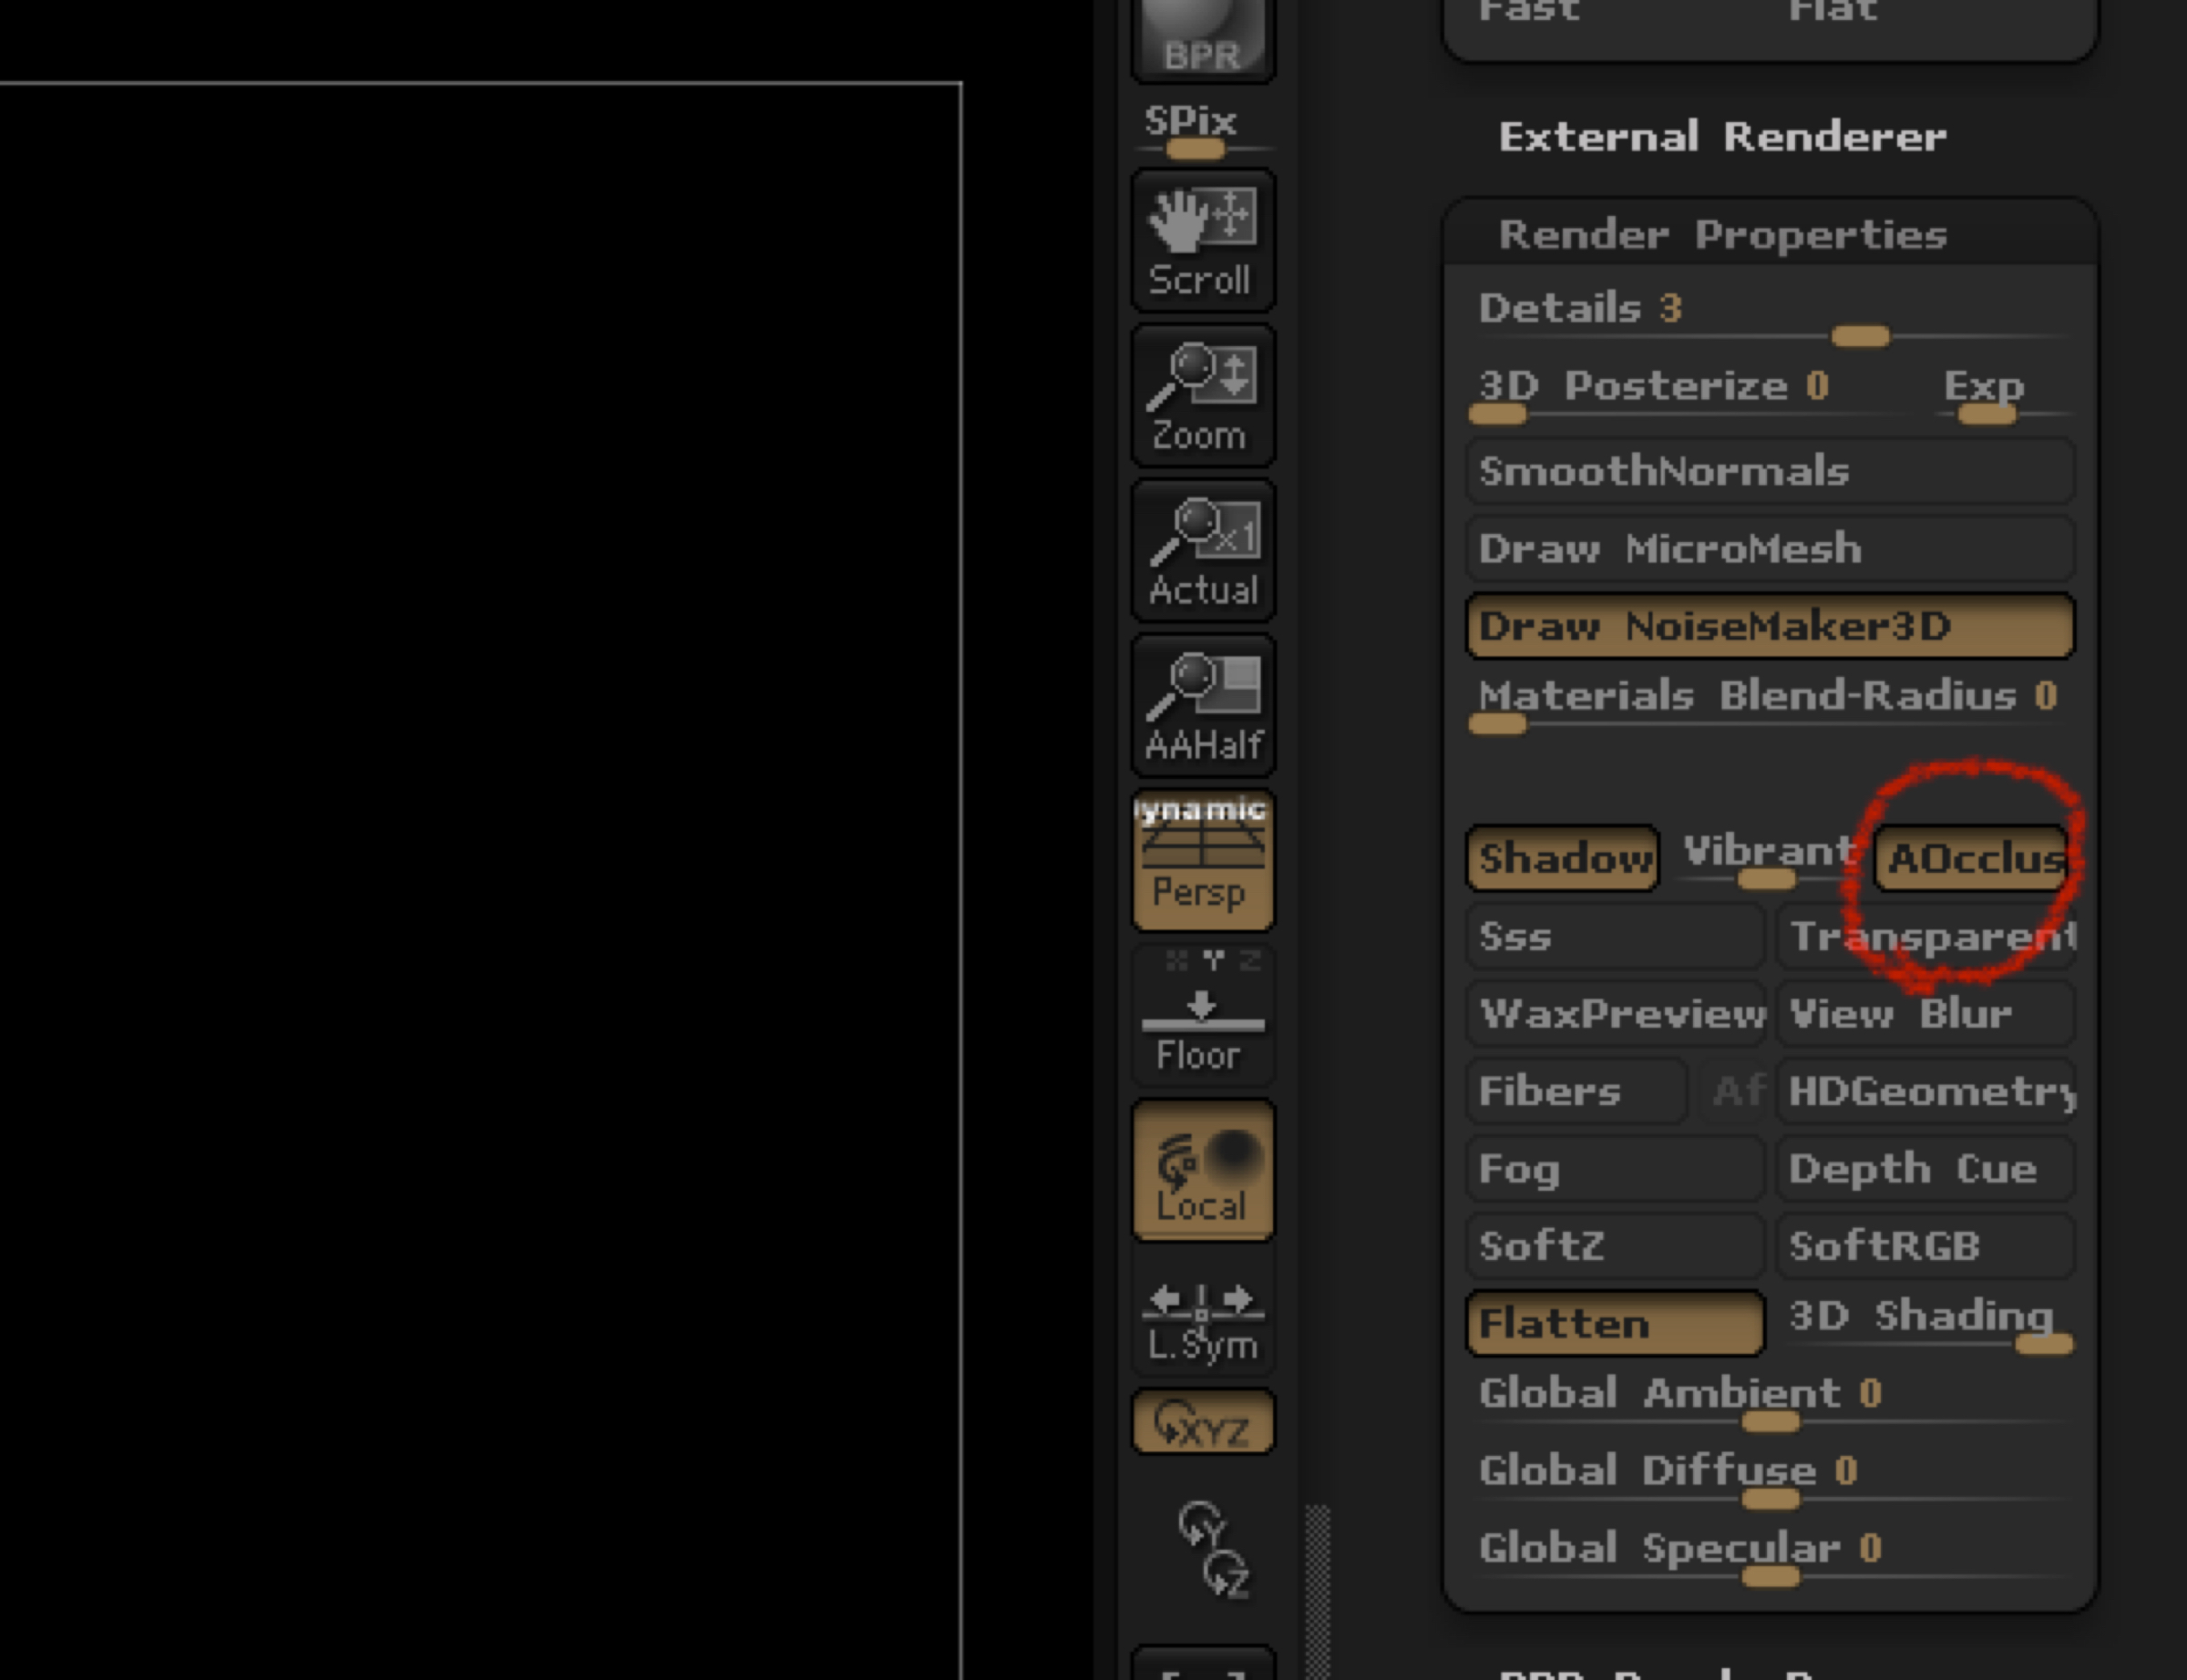The image size is (2187, 1680).
Task: Select the Zoom canvas tool
Action: (x=1202, y=396)
